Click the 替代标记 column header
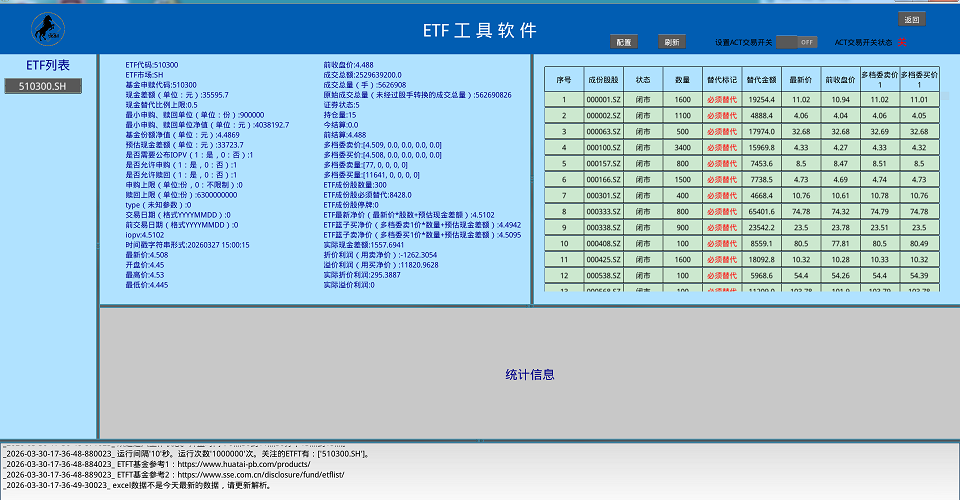Image resolution: width=960 pixels, height=500 pixels. tap(722, 80)
